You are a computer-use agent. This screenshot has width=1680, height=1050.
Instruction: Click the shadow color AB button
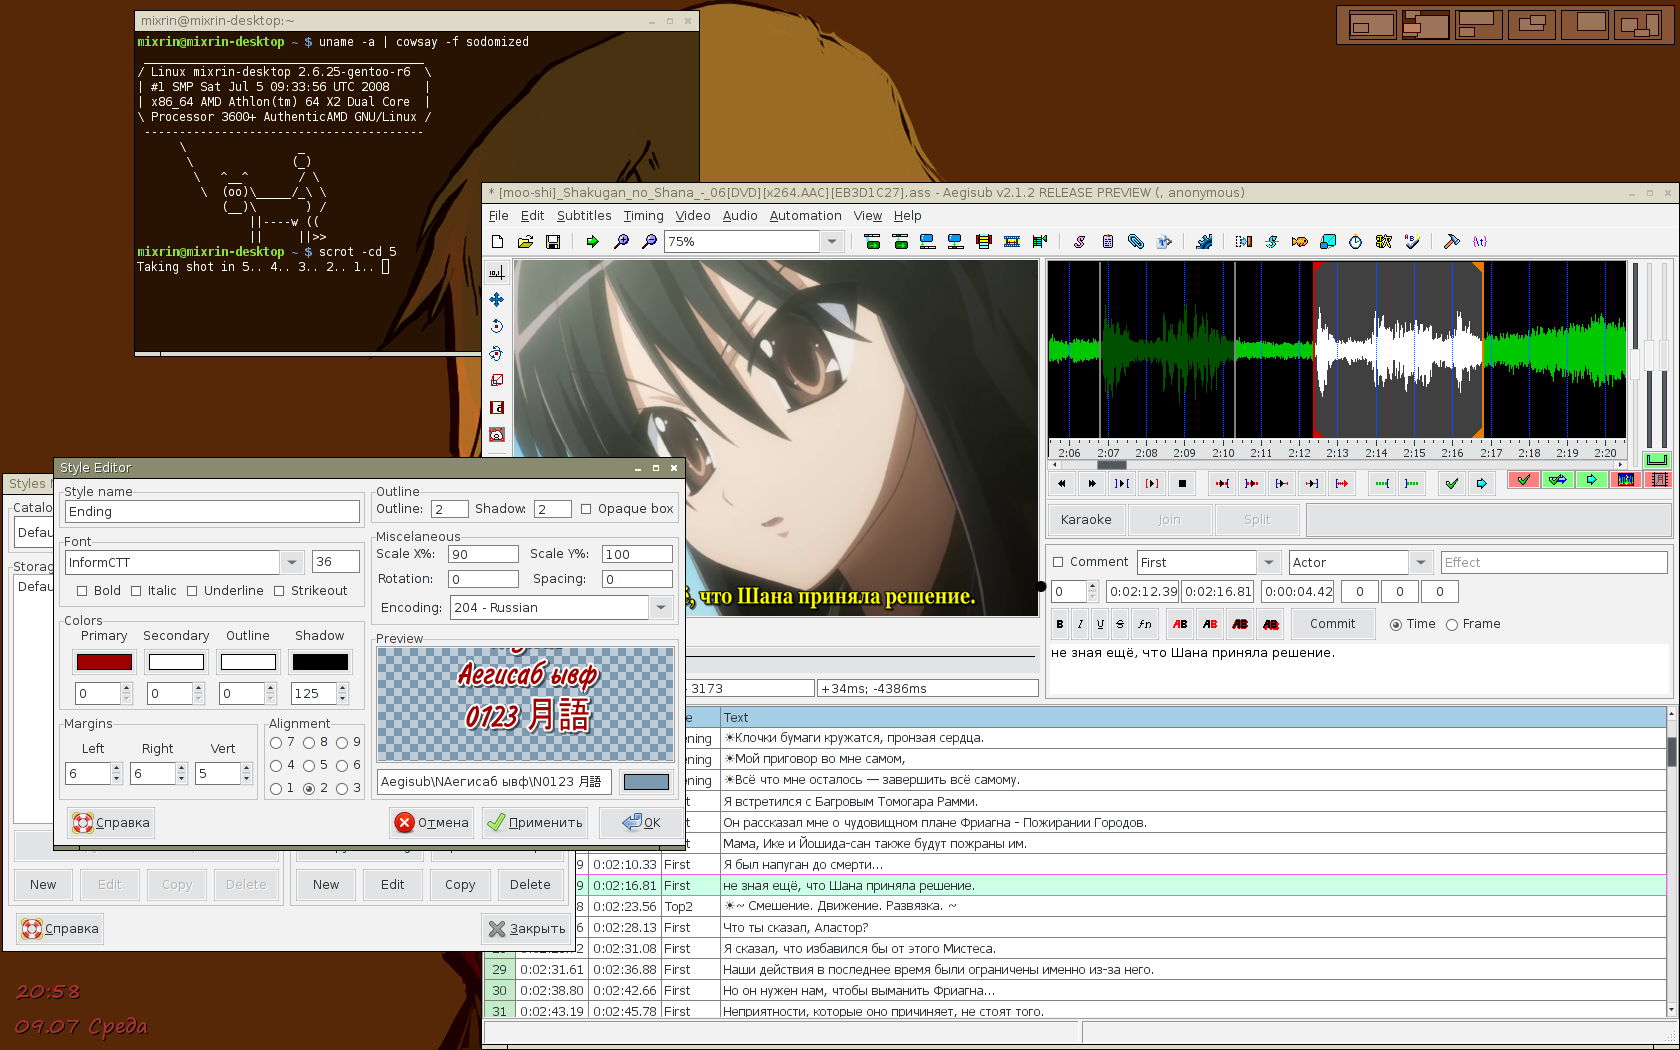click(1271, 624)
